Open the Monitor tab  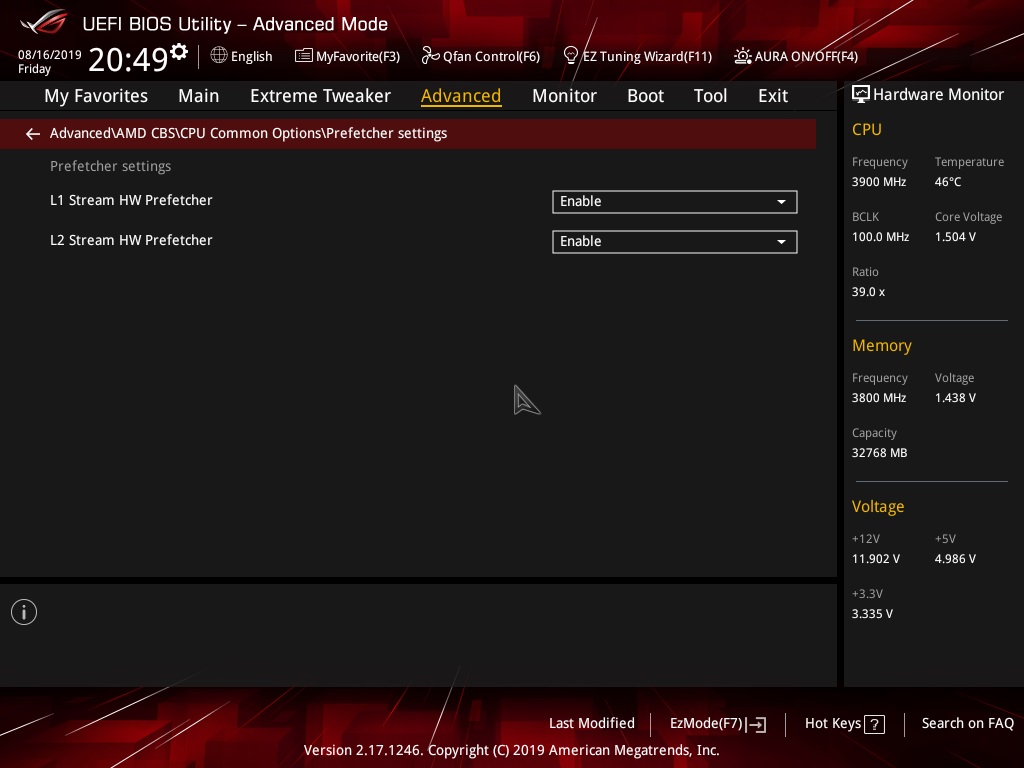click(x=564, y=96)
